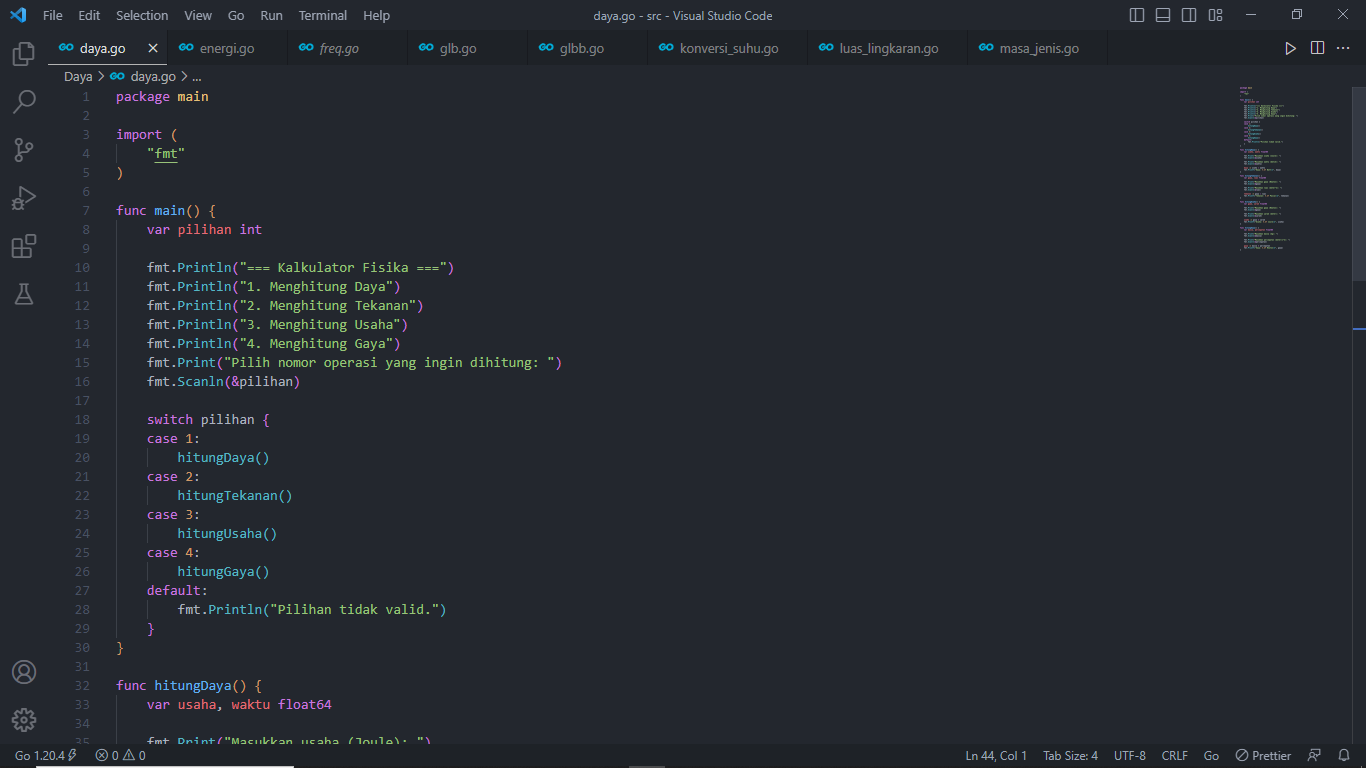Open the Selection menu
Image resolution: width=1366 pixels, height=768 pixels.
point(142,15)
